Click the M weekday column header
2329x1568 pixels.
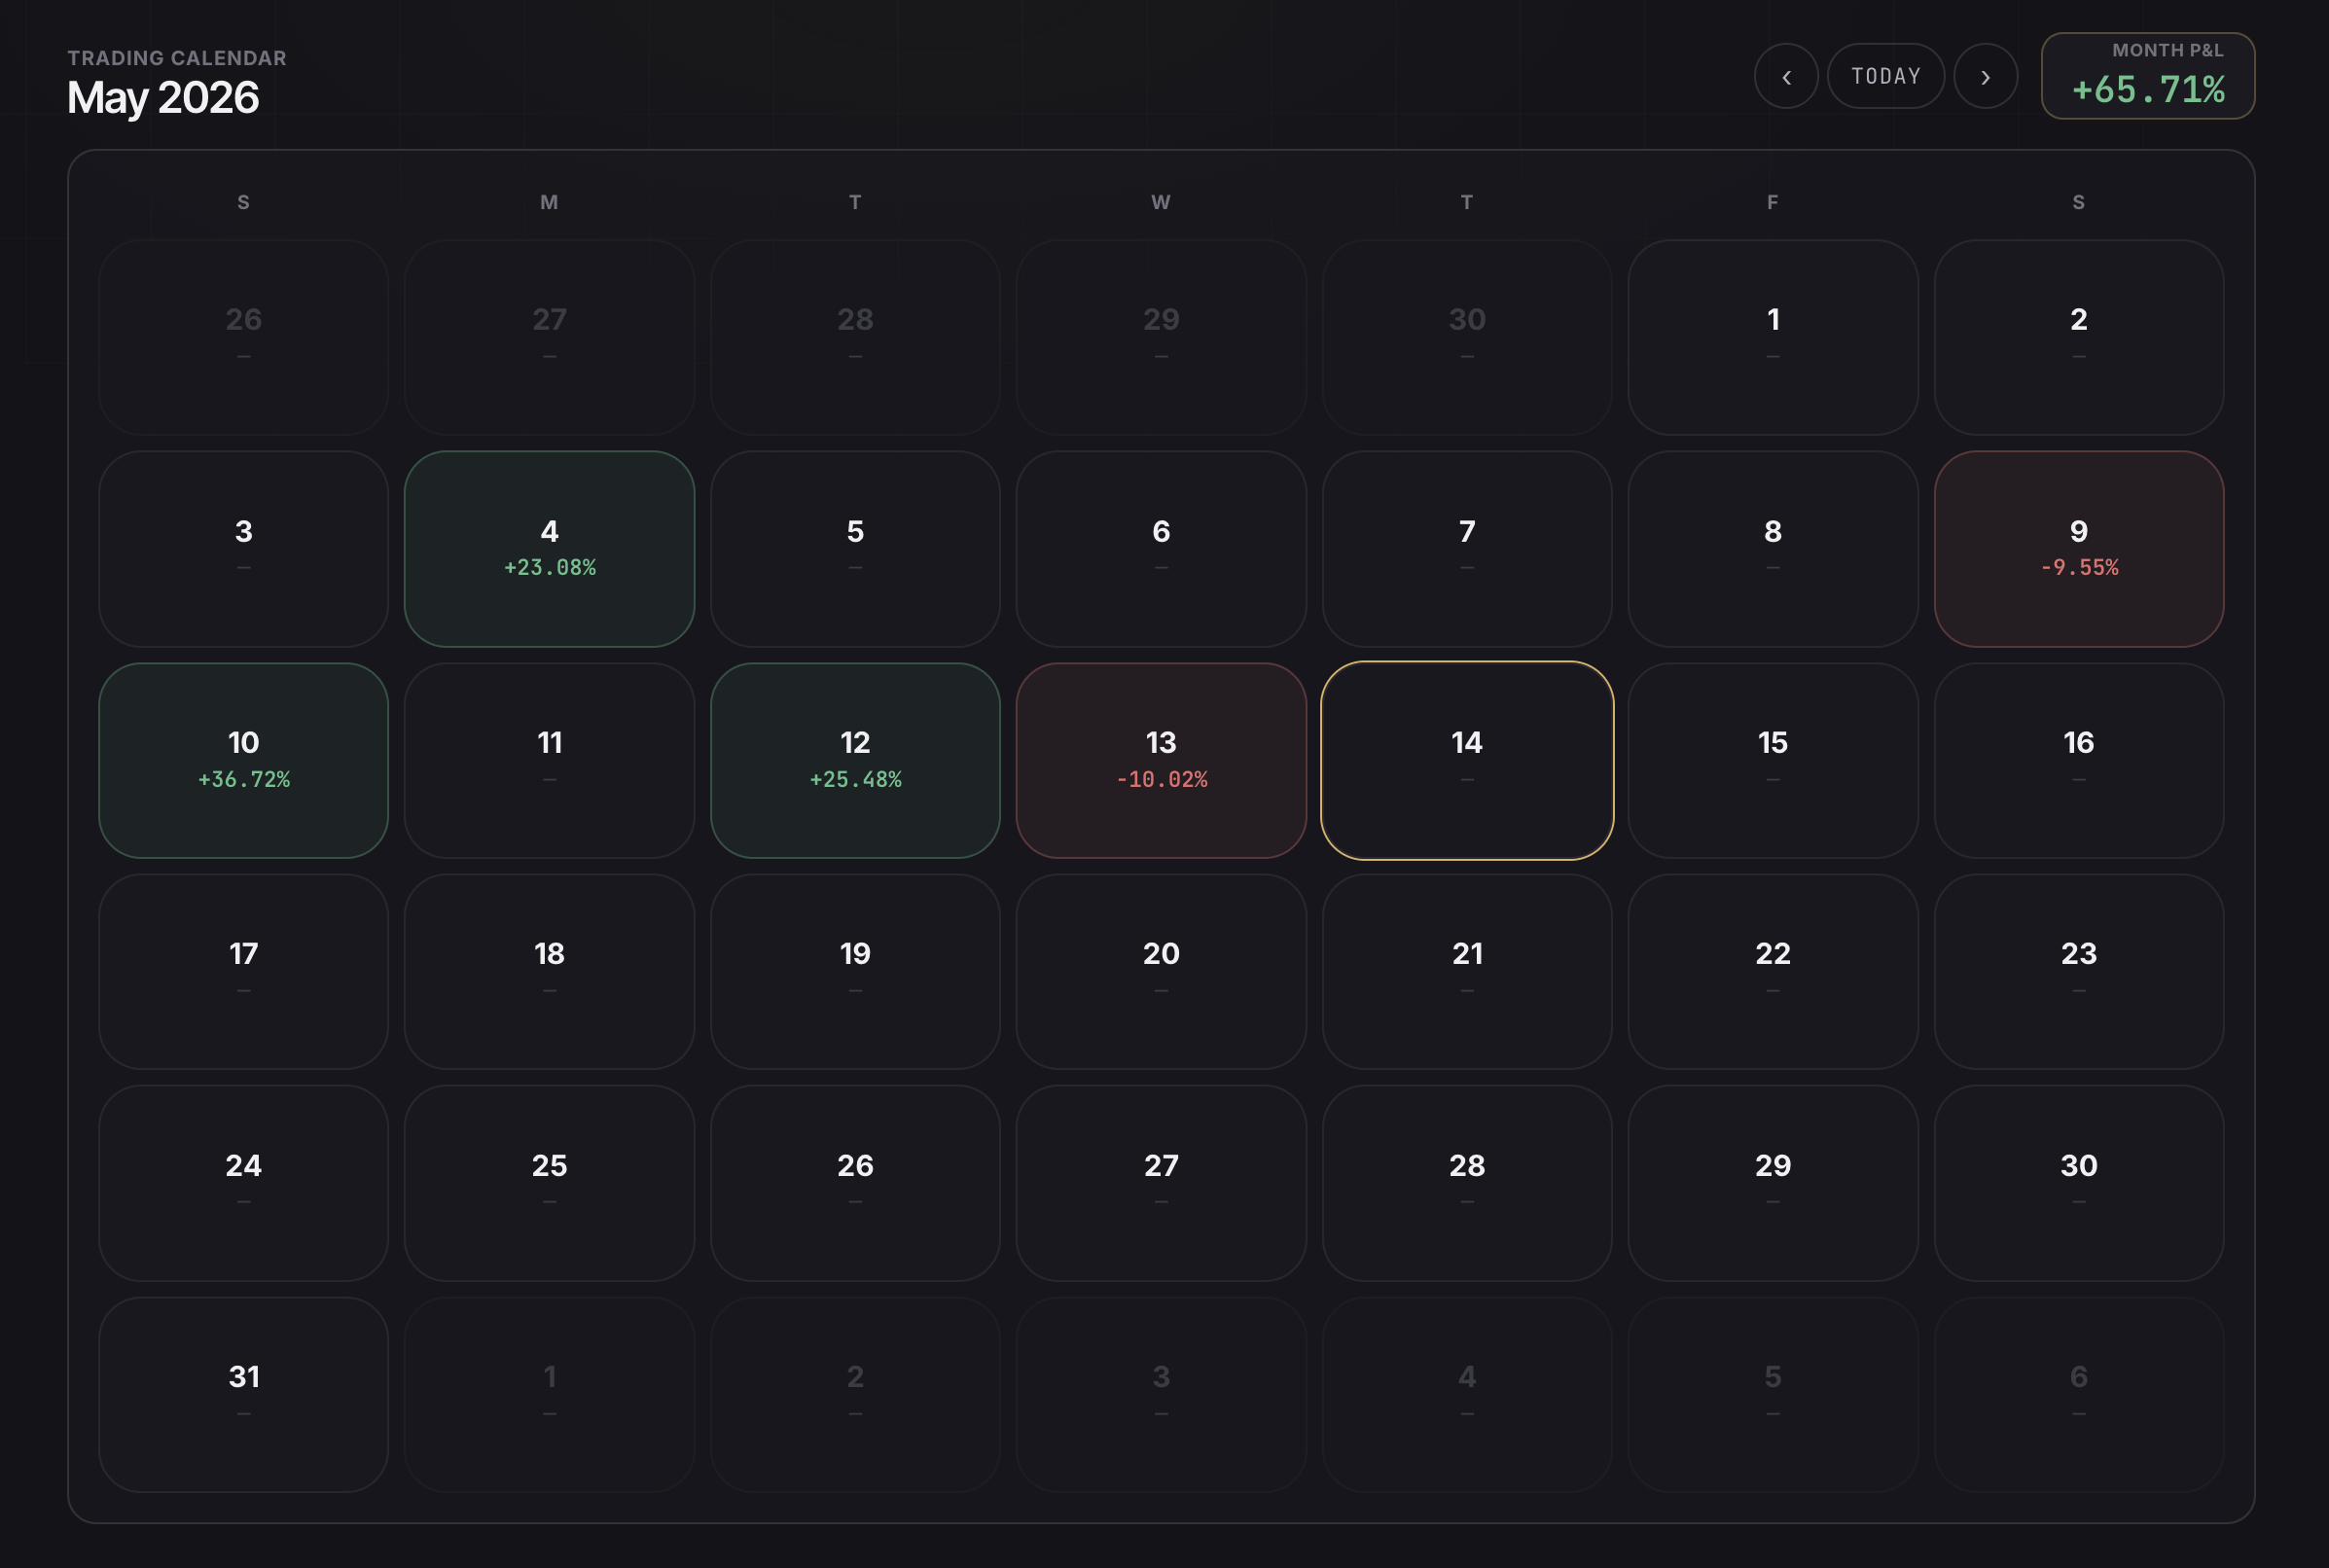click(x=549, y=202)
